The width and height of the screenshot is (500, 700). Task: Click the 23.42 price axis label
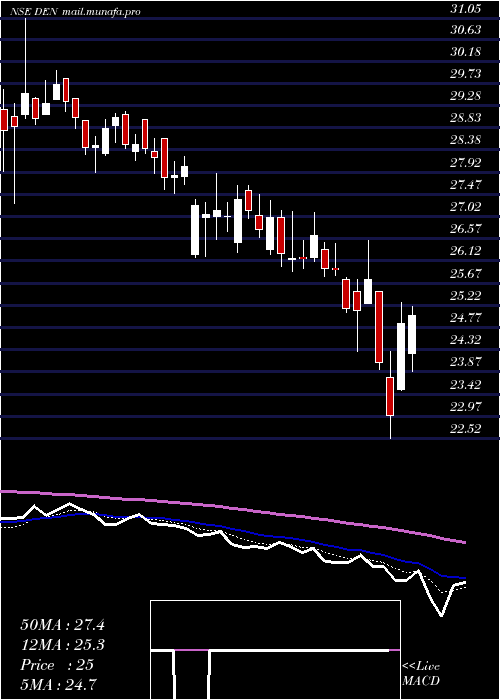click(465, 384)
